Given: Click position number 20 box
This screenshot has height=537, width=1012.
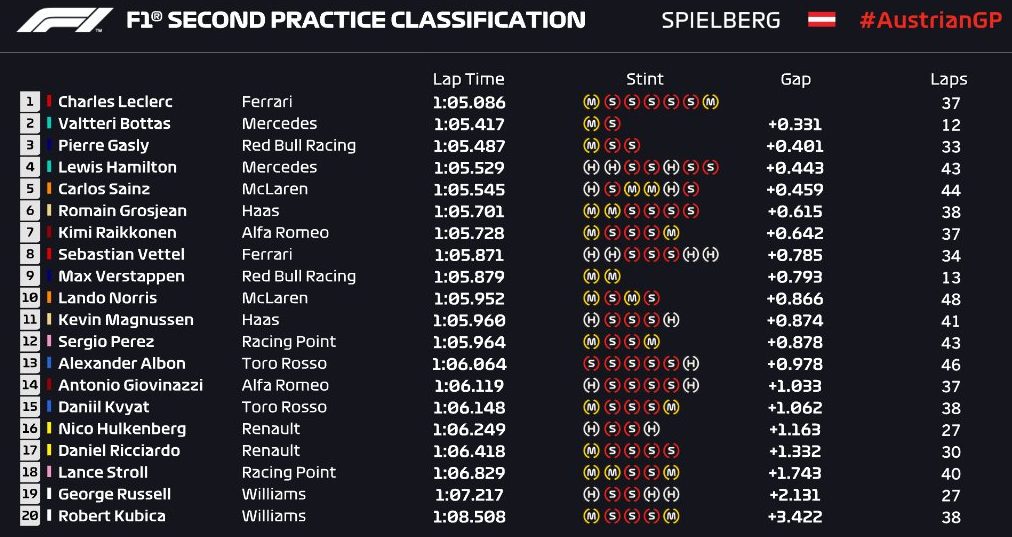Looking at the screenshot, I should coord(30,516).
